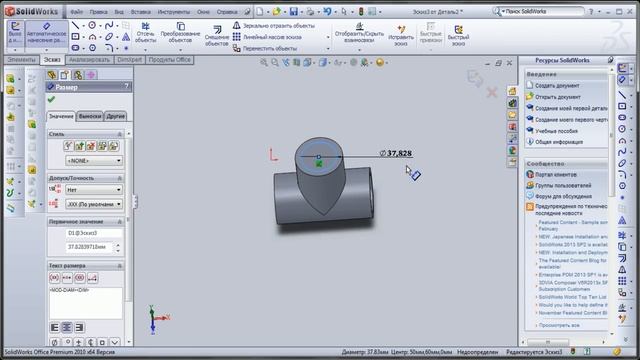Open the tolerance type Нет dropdown

click(x=93, y=190)
